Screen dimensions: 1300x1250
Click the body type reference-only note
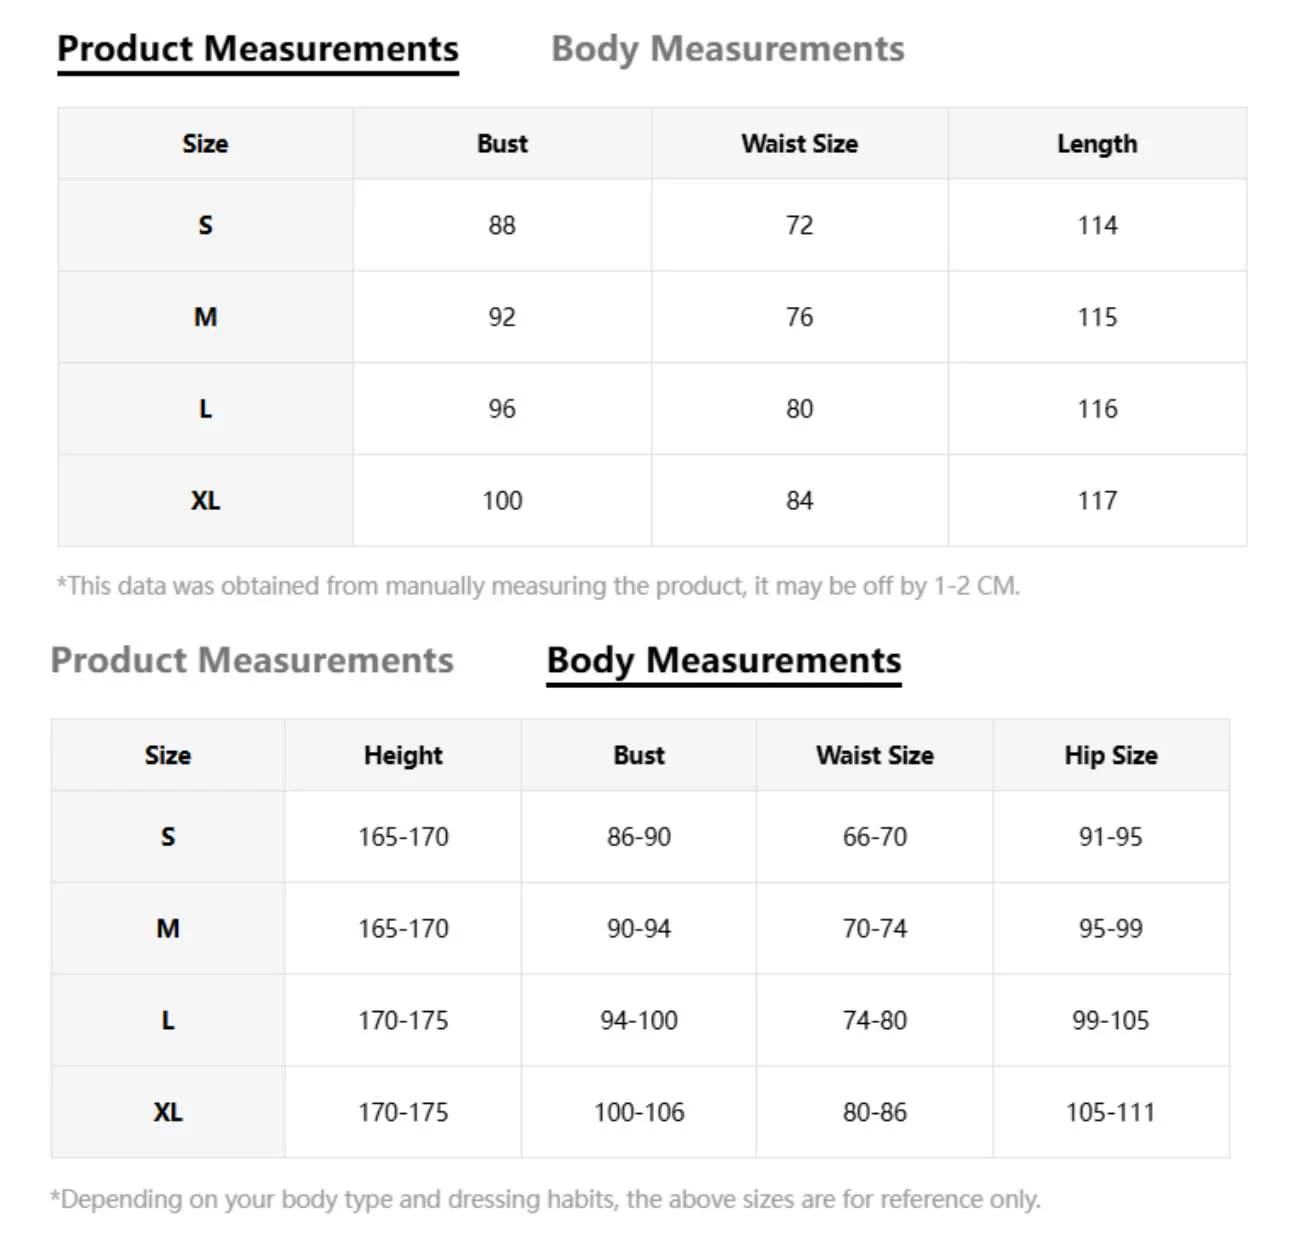(545, 1199)
